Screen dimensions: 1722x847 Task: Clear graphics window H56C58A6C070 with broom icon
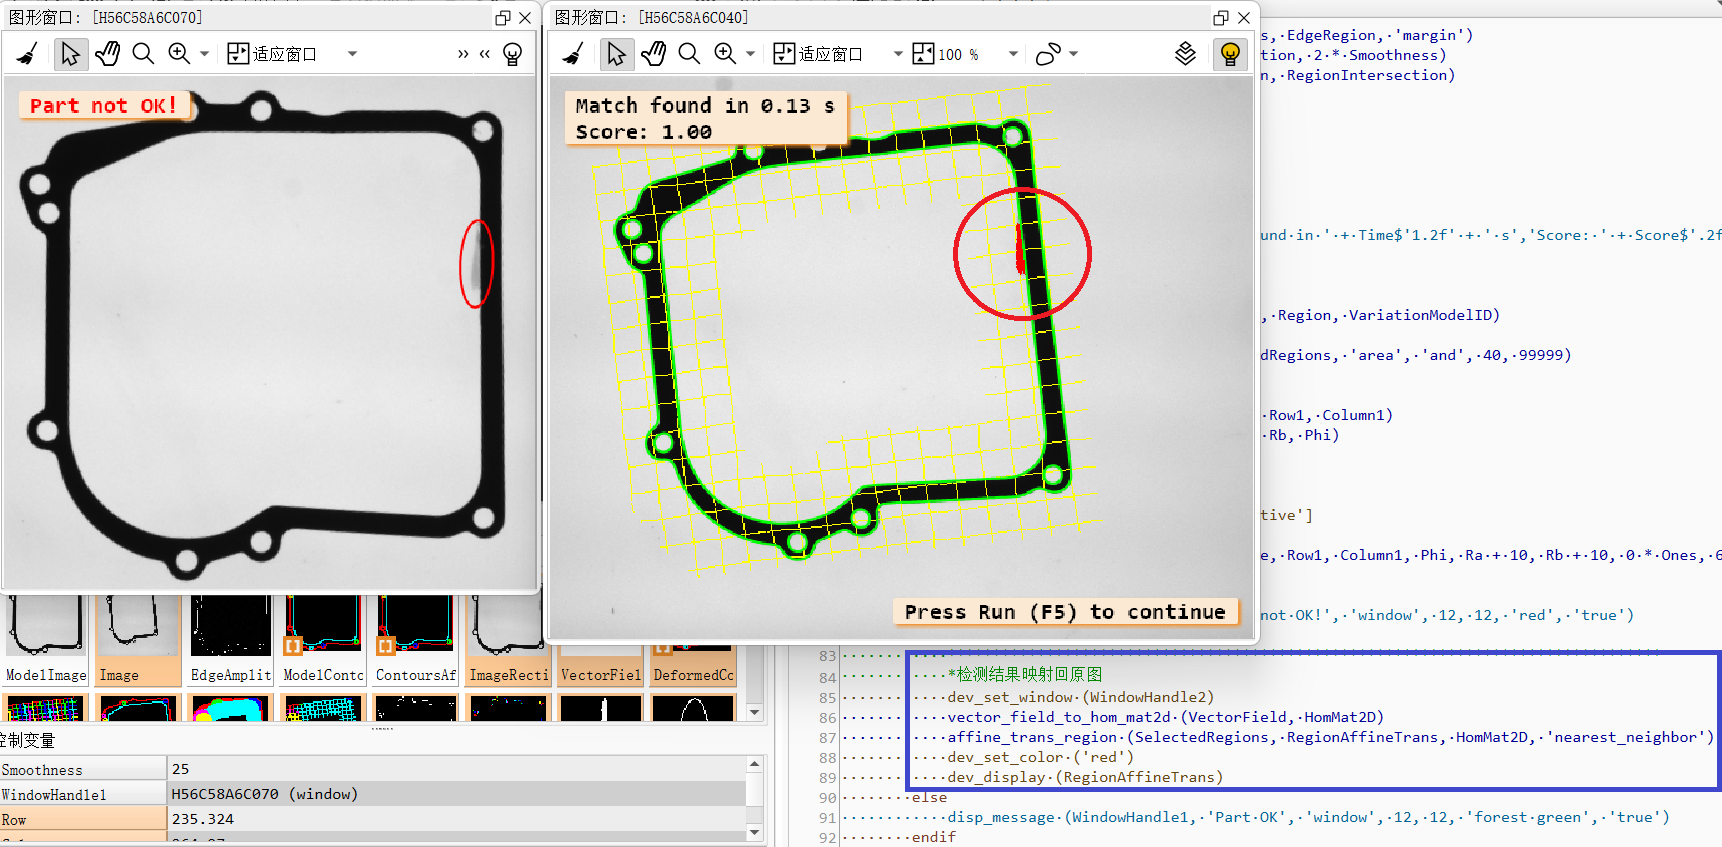point(27,54)
